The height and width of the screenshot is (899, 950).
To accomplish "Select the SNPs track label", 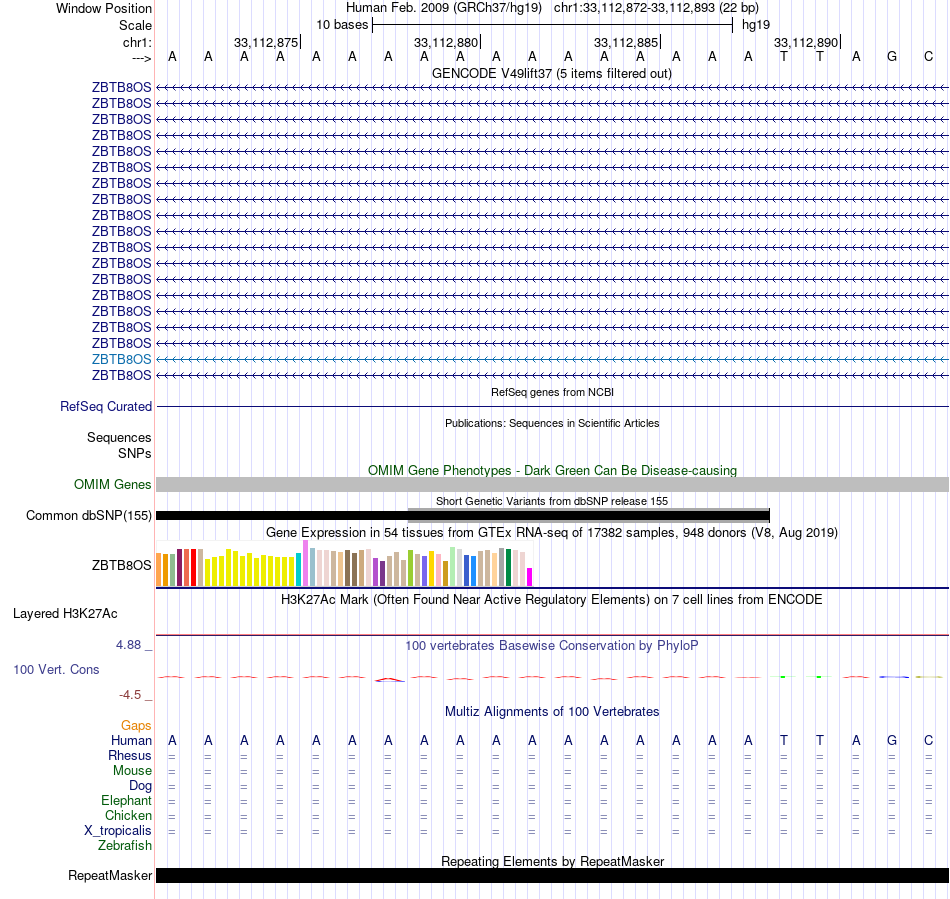I will coord(135,453).
